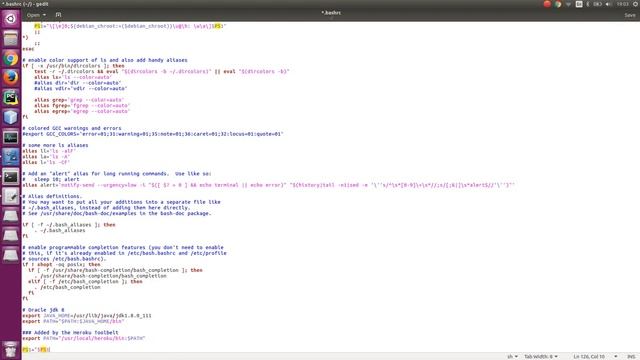640x360 pixels.
Task: Click the Open button in gedit header
Action: click(33, 15)
